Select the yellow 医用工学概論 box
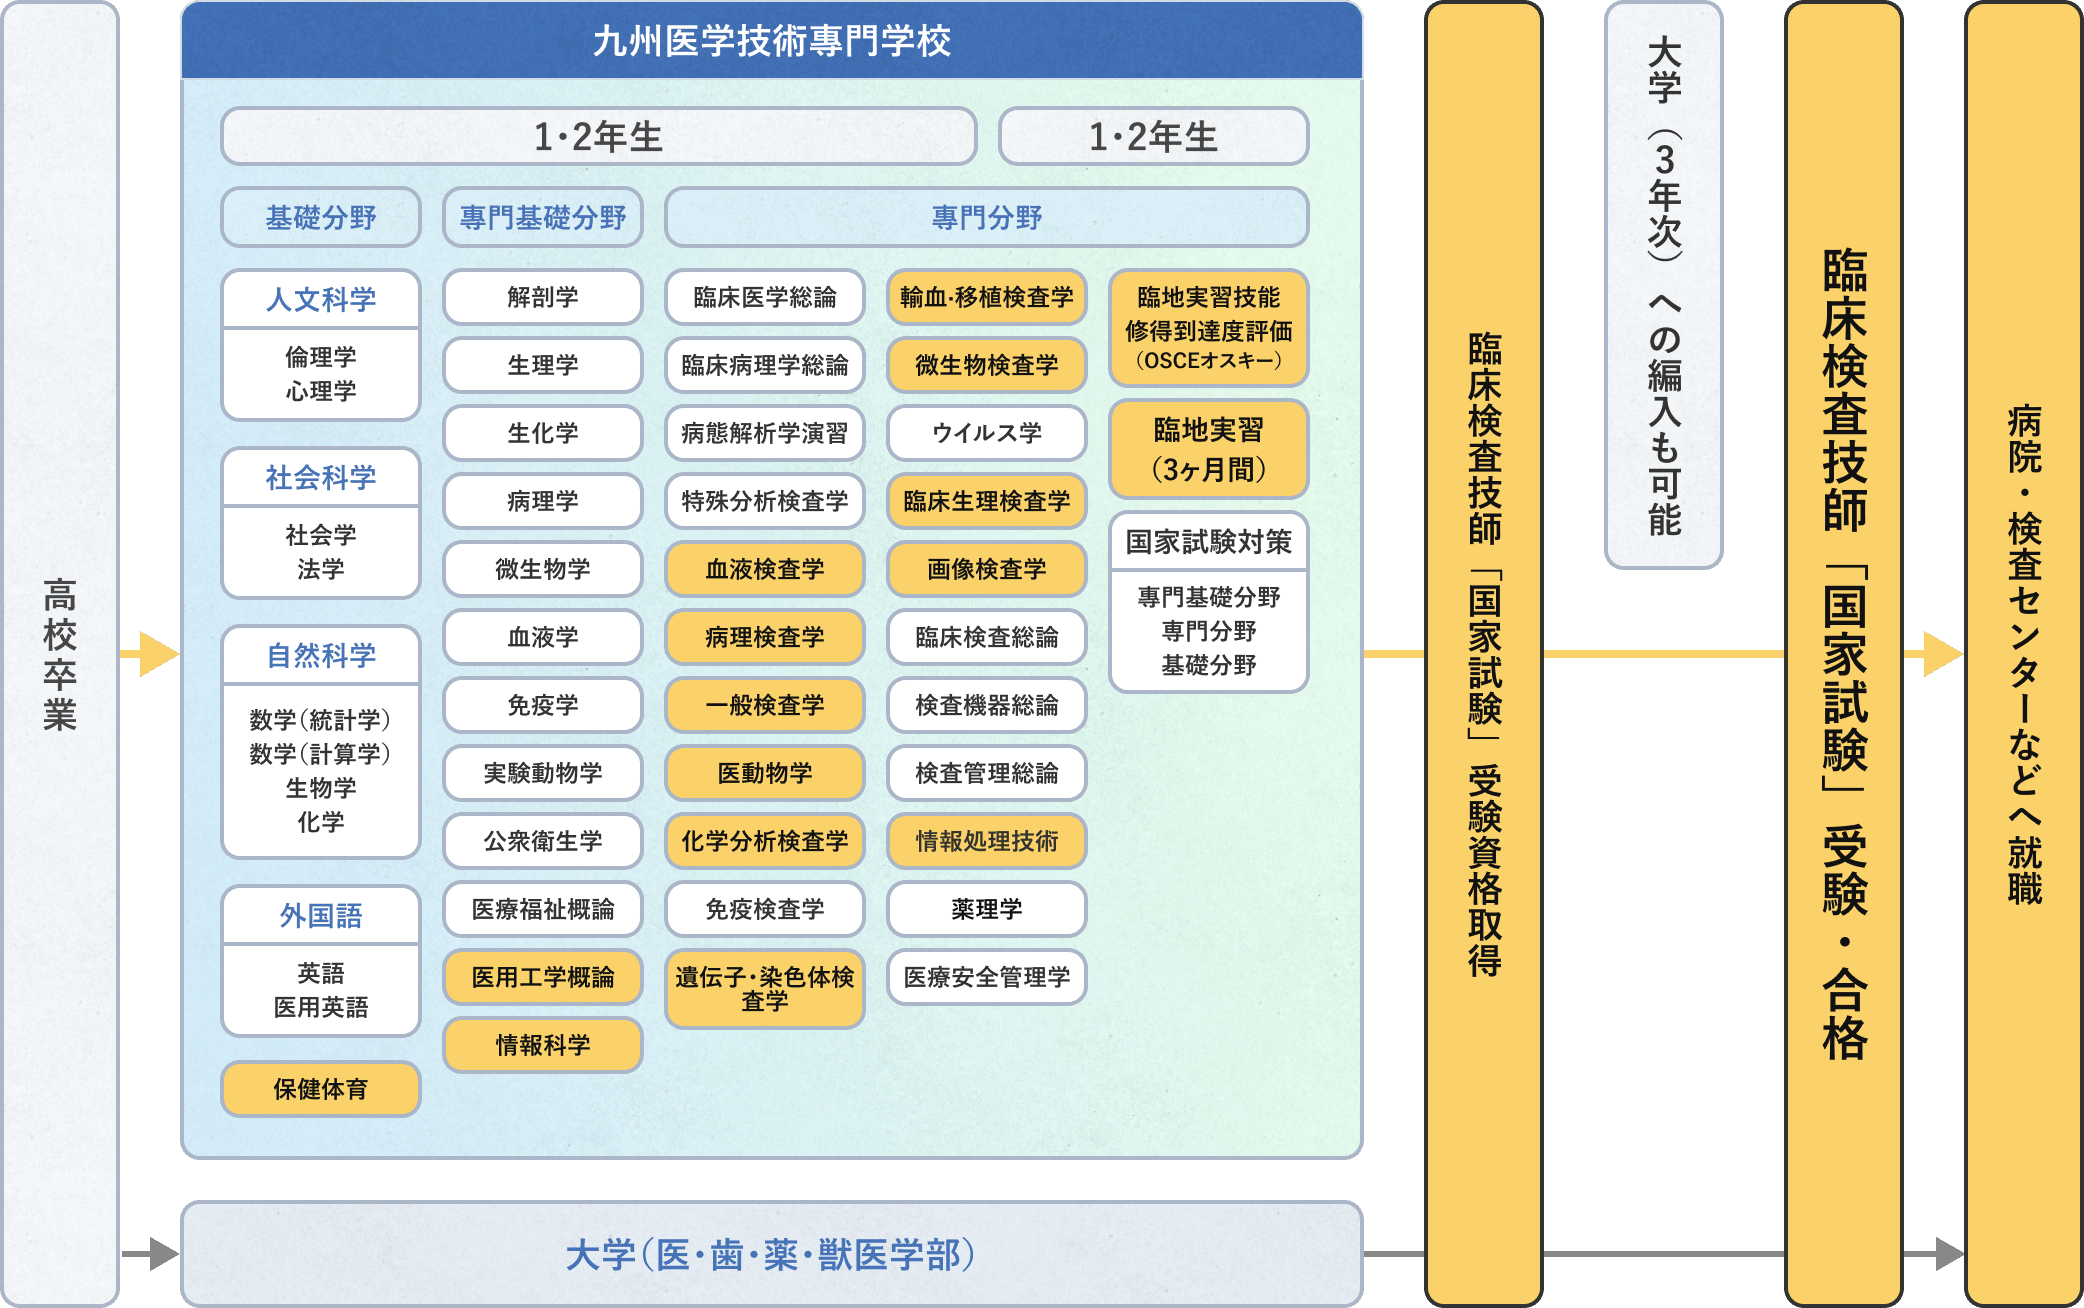The height and width of the screenshot is (1308, 2084). (x=543, y=977)
